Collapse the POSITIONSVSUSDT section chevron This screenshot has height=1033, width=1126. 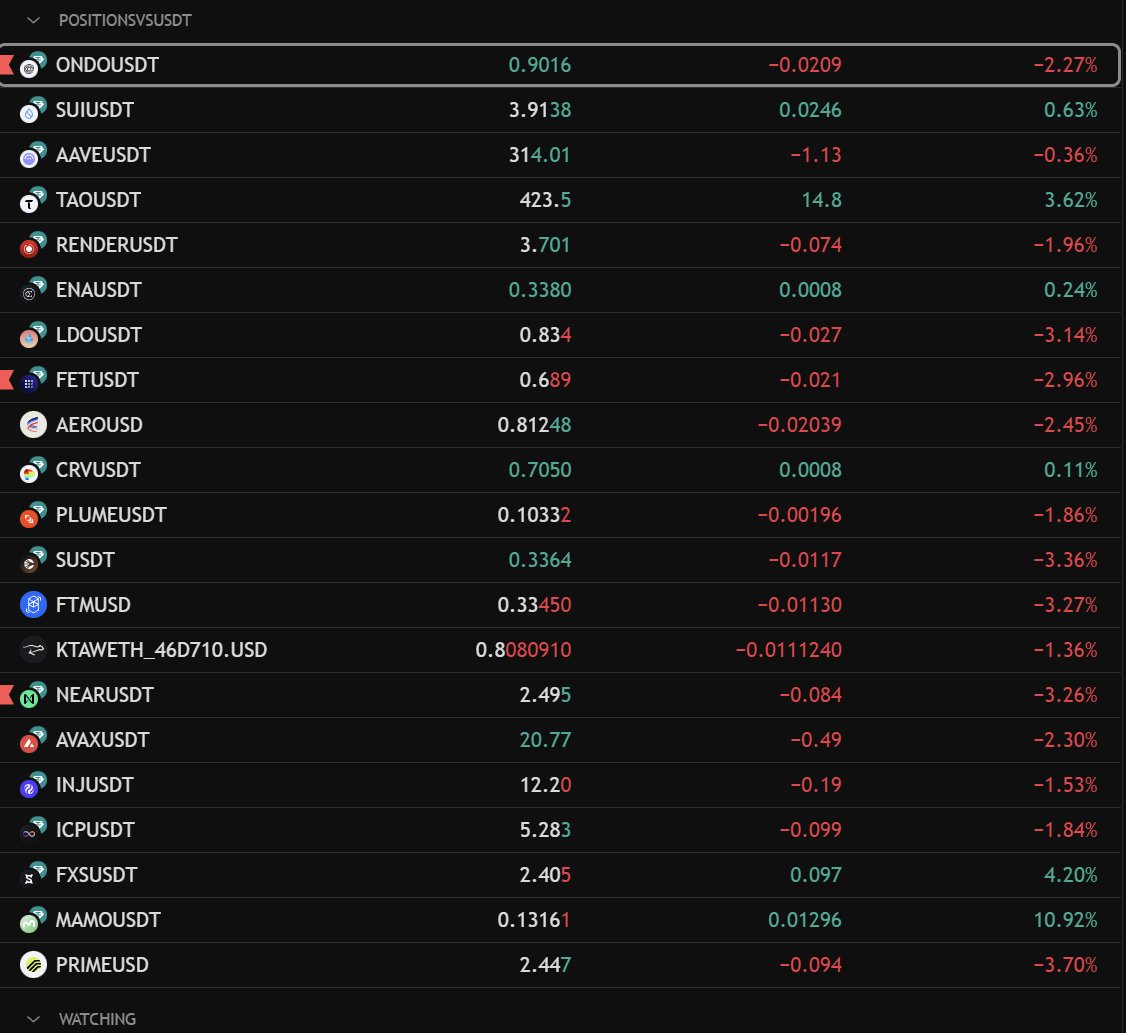pyautogui.click(x=33, y=20)
